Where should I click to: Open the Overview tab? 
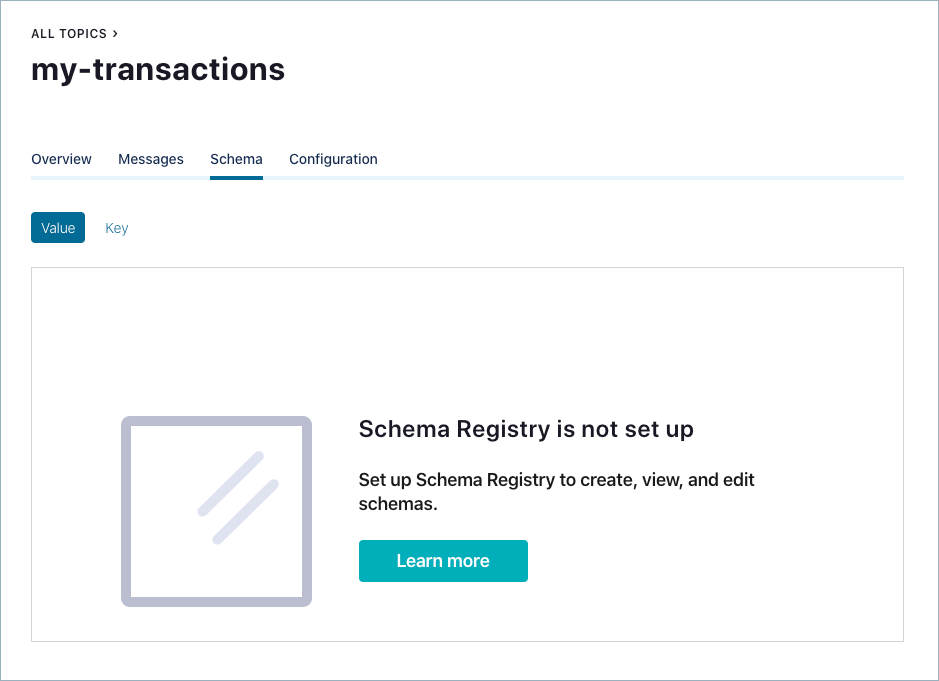61,159
